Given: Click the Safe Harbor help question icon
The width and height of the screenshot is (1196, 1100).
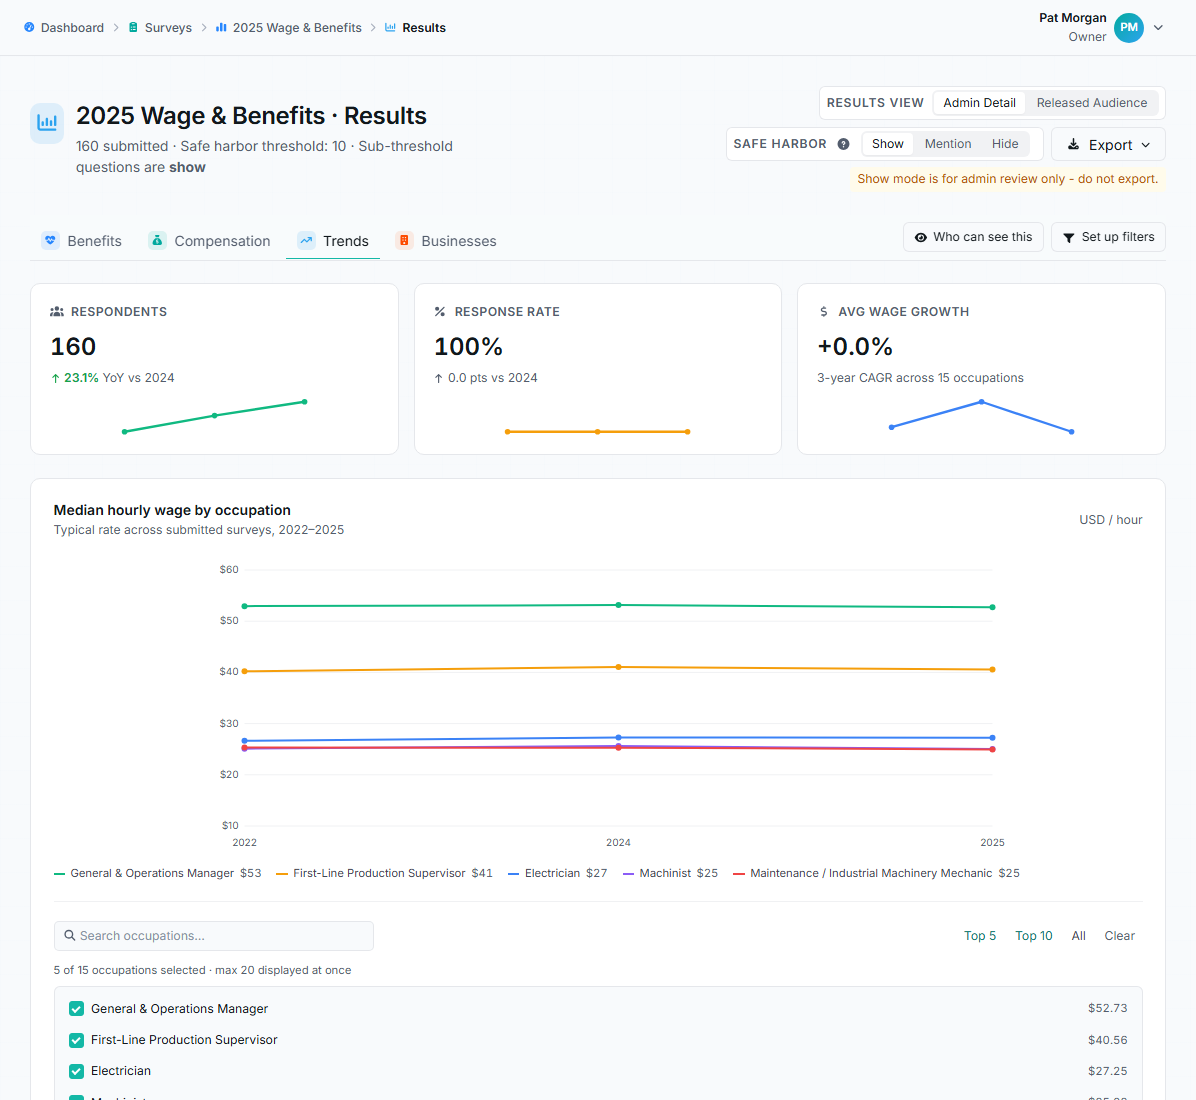Looking at the screenshot, I should (843, 144).
